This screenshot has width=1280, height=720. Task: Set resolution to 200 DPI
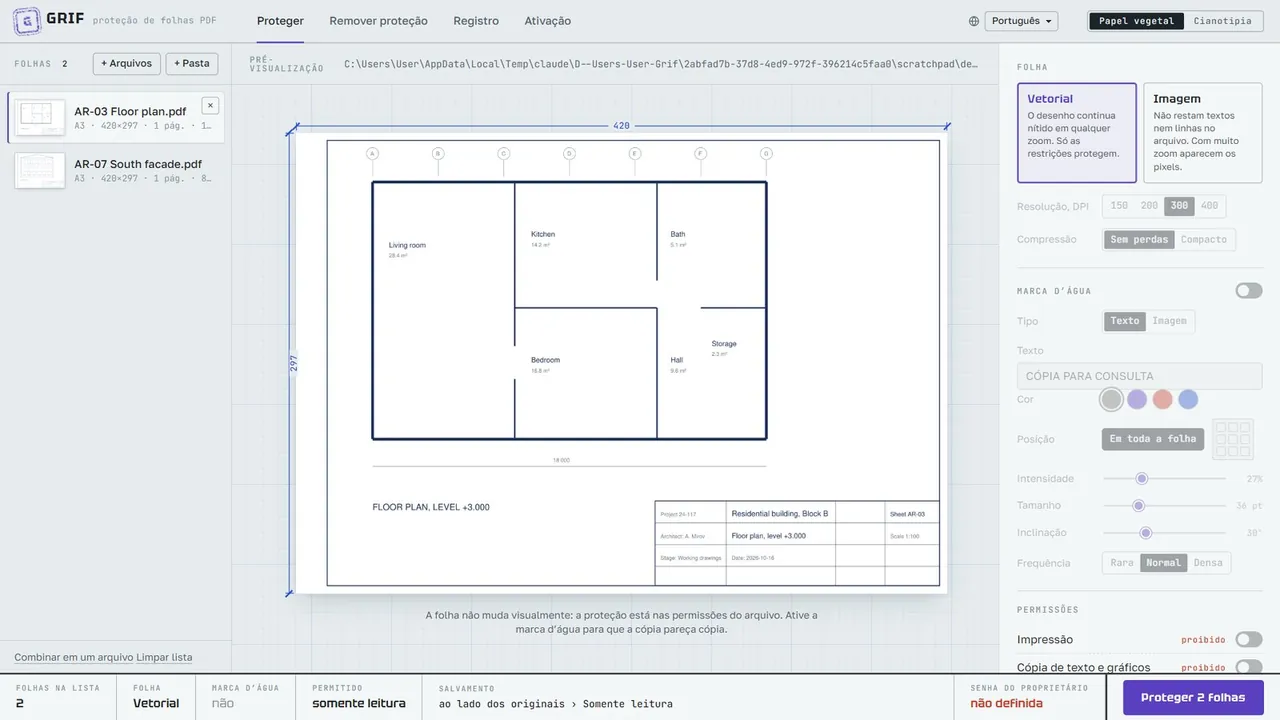coord(1149,206)
